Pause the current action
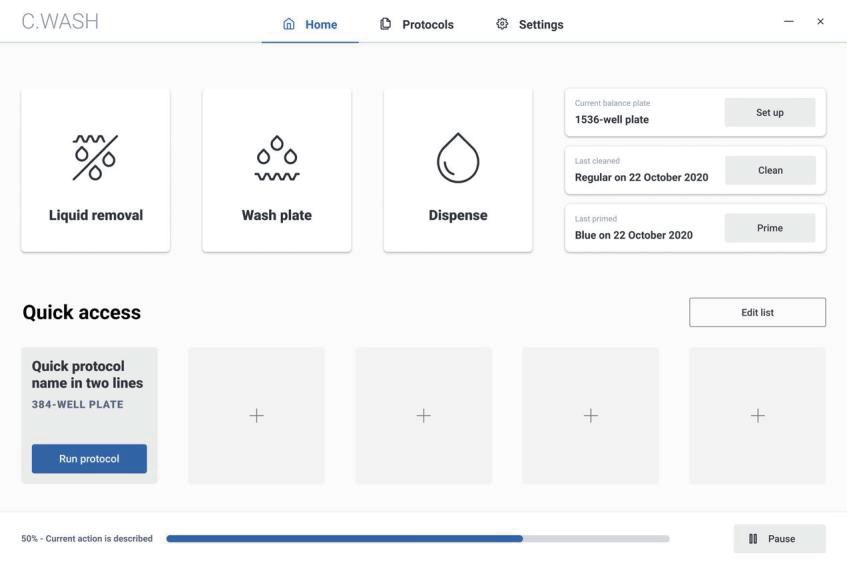The width and height of the screenshot is (847, 565). [779, 539]
